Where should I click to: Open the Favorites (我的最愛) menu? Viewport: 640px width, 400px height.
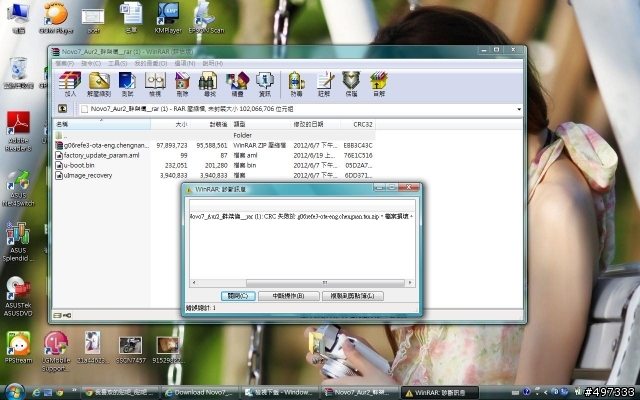click(x=151, y=64)
